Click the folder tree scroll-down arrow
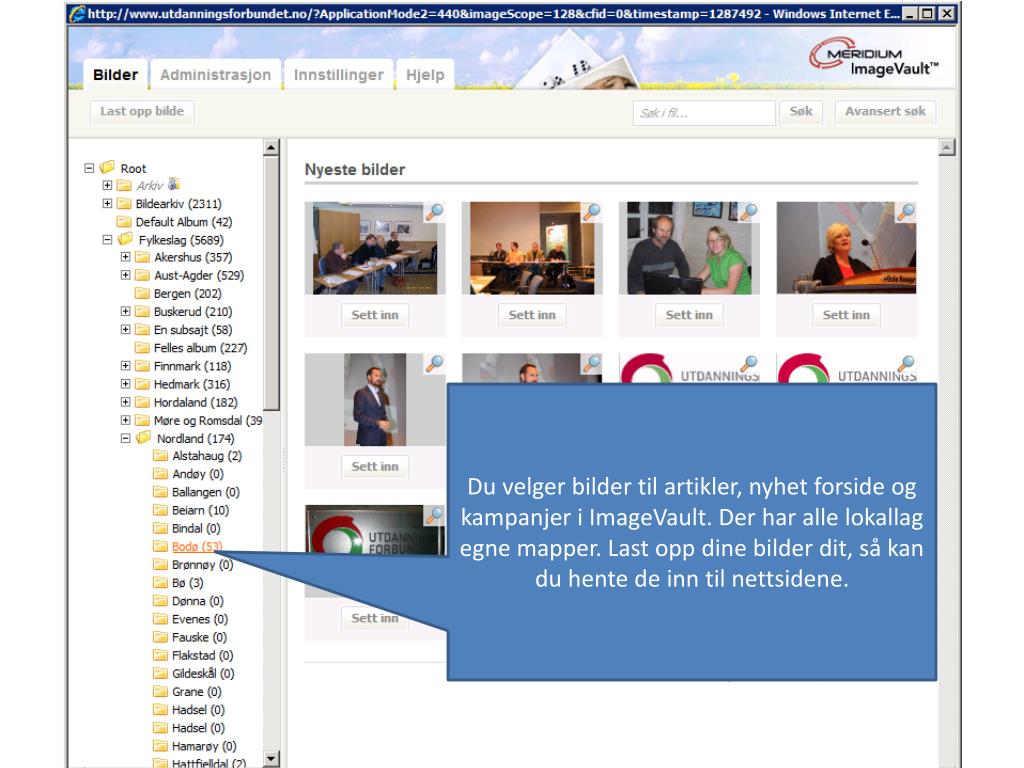Viewport: 1024px width, 768px height. tap(271, 759)
